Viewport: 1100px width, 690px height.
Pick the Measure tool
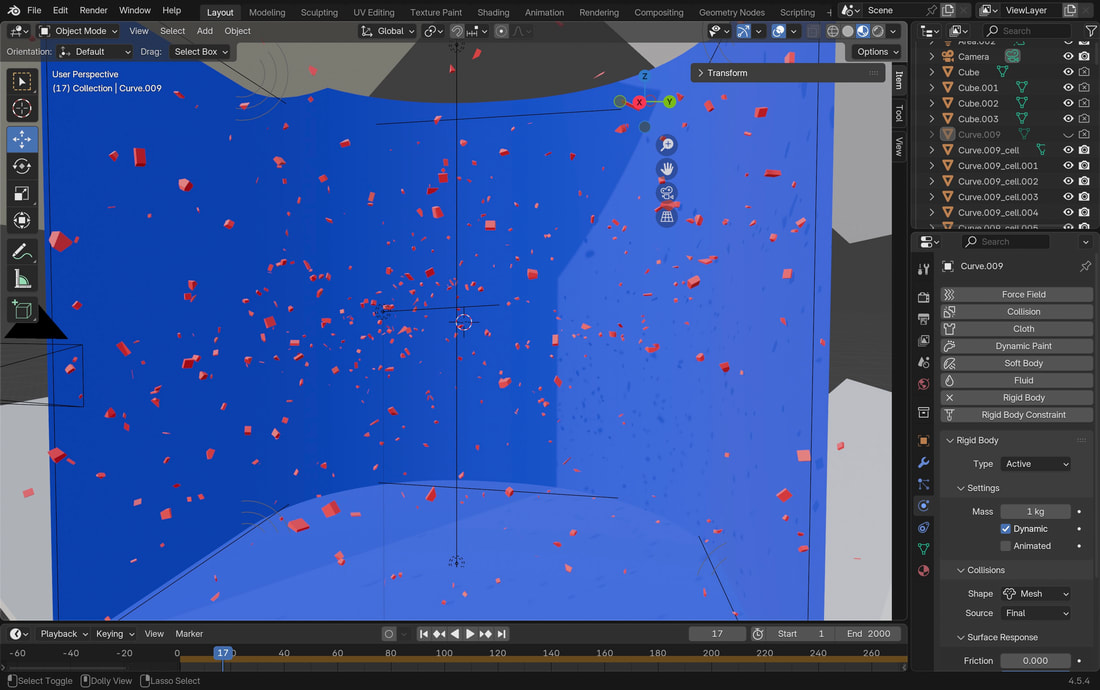pos(22,279)
